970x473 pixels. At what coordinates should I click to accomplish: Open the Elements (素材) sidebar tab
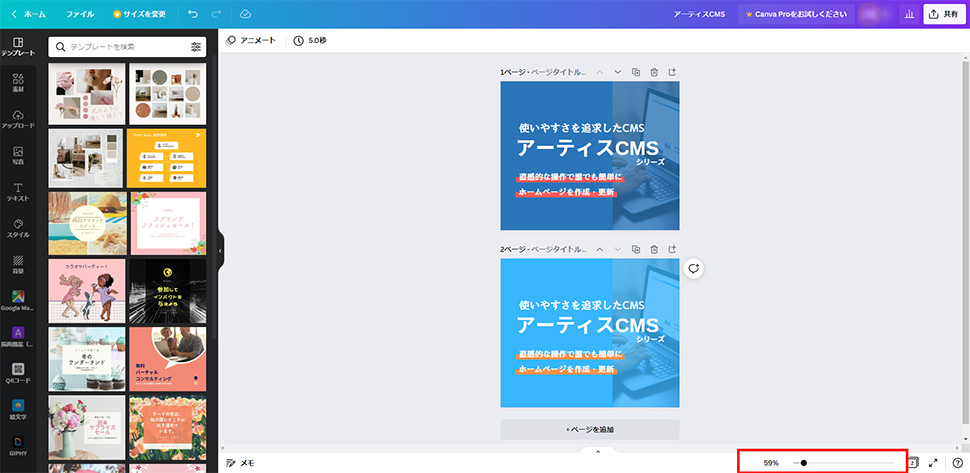pyautogui.click(x=18, y=83)
